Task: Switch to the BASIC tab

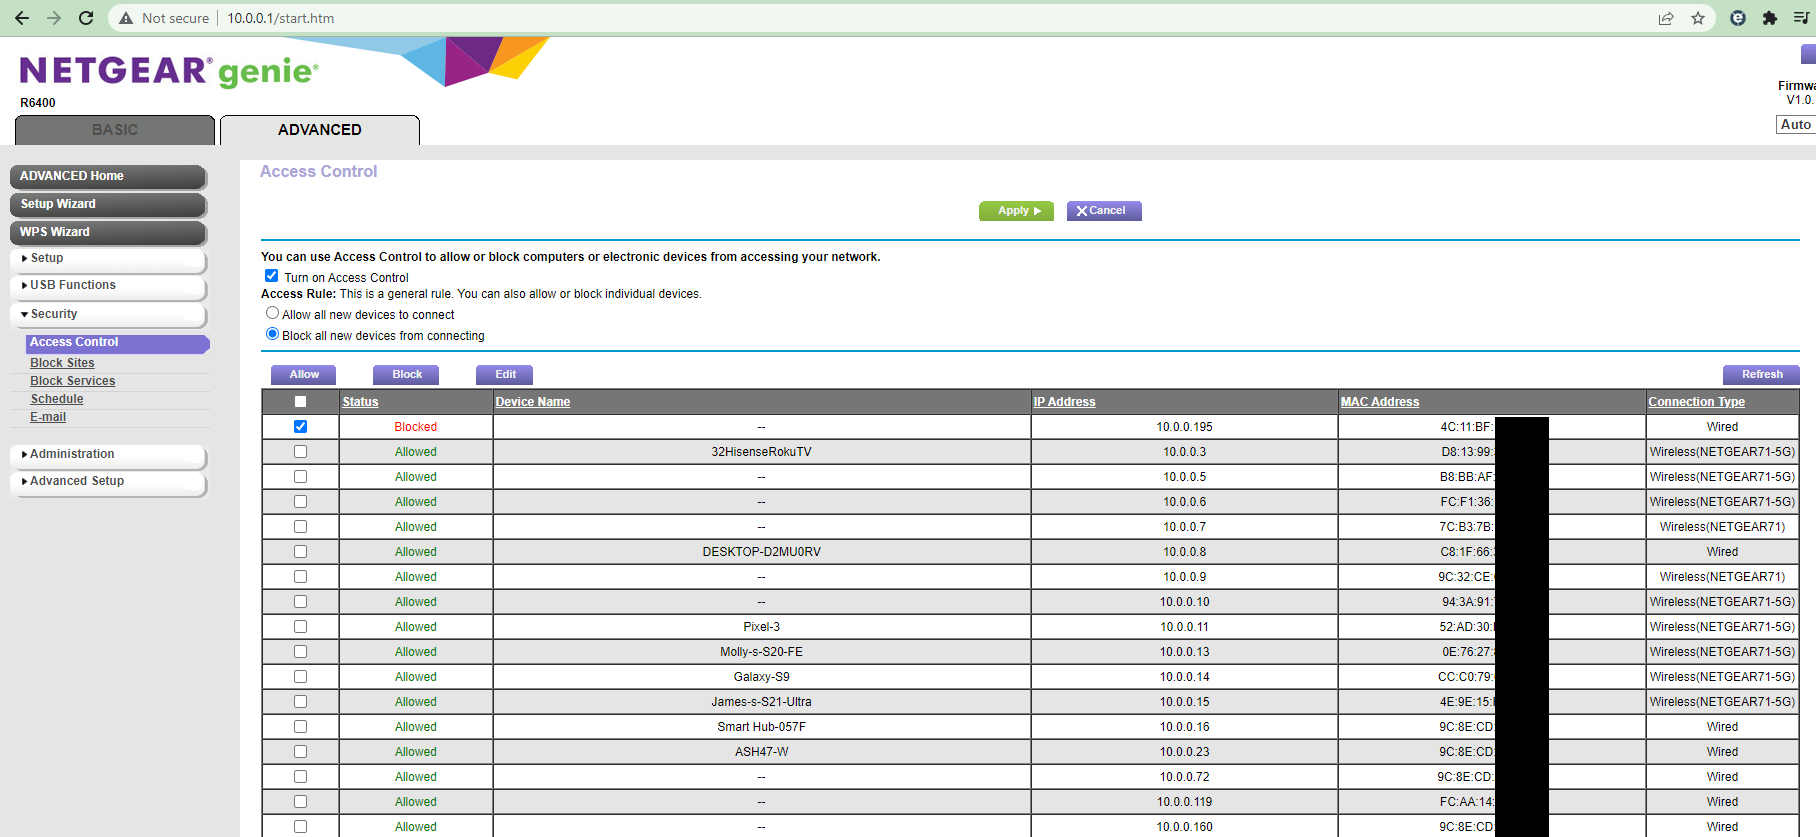Action: coord(115,130)
